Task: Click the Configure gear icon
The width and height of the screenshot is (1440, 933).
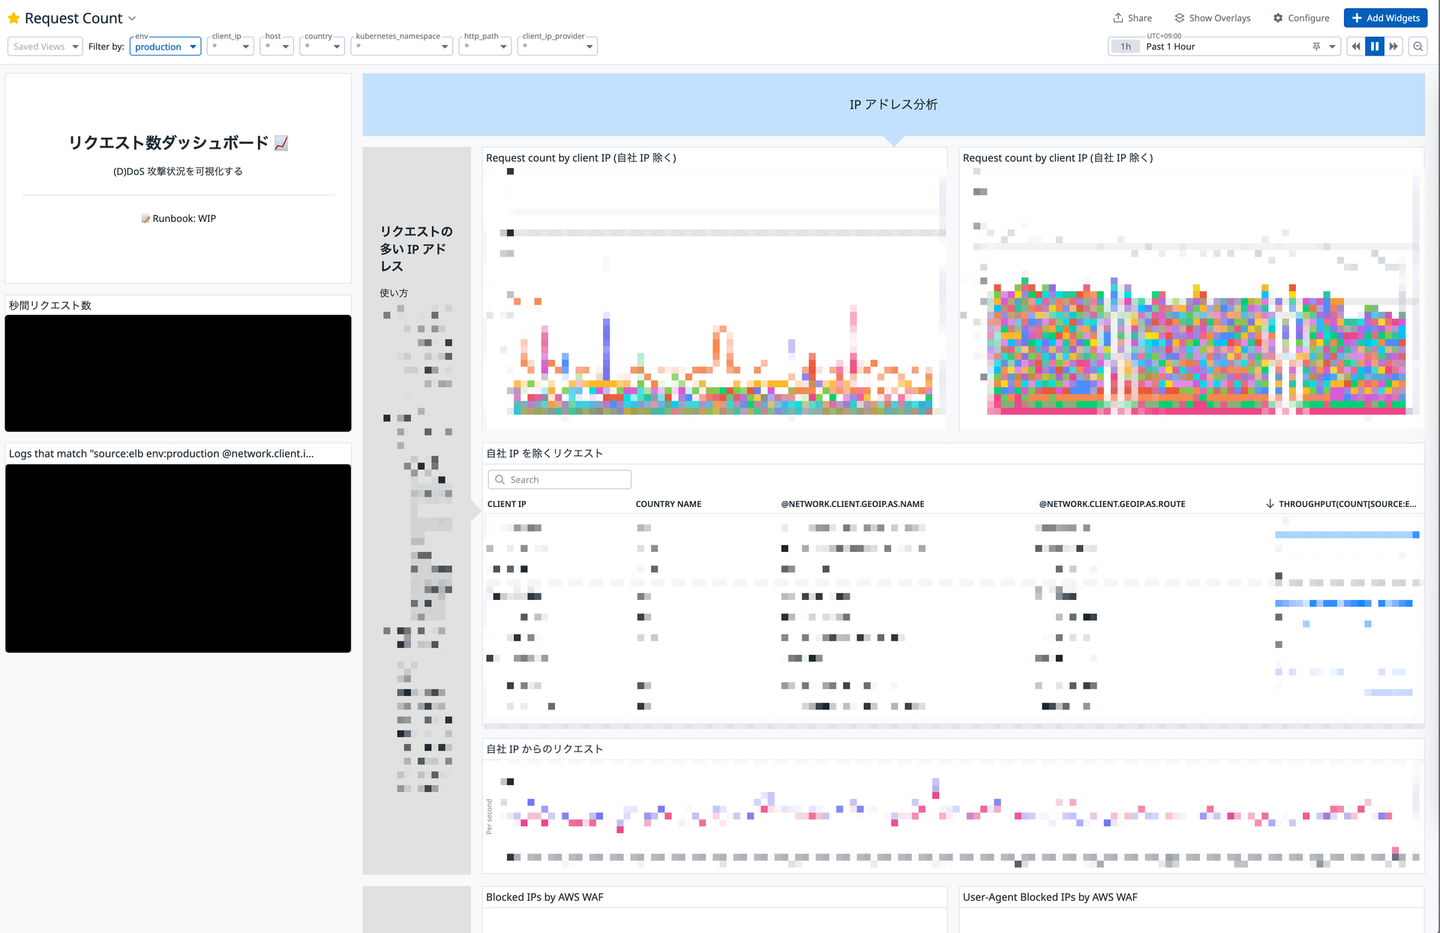Action: pyautogui.click(x=1278, y=18)
